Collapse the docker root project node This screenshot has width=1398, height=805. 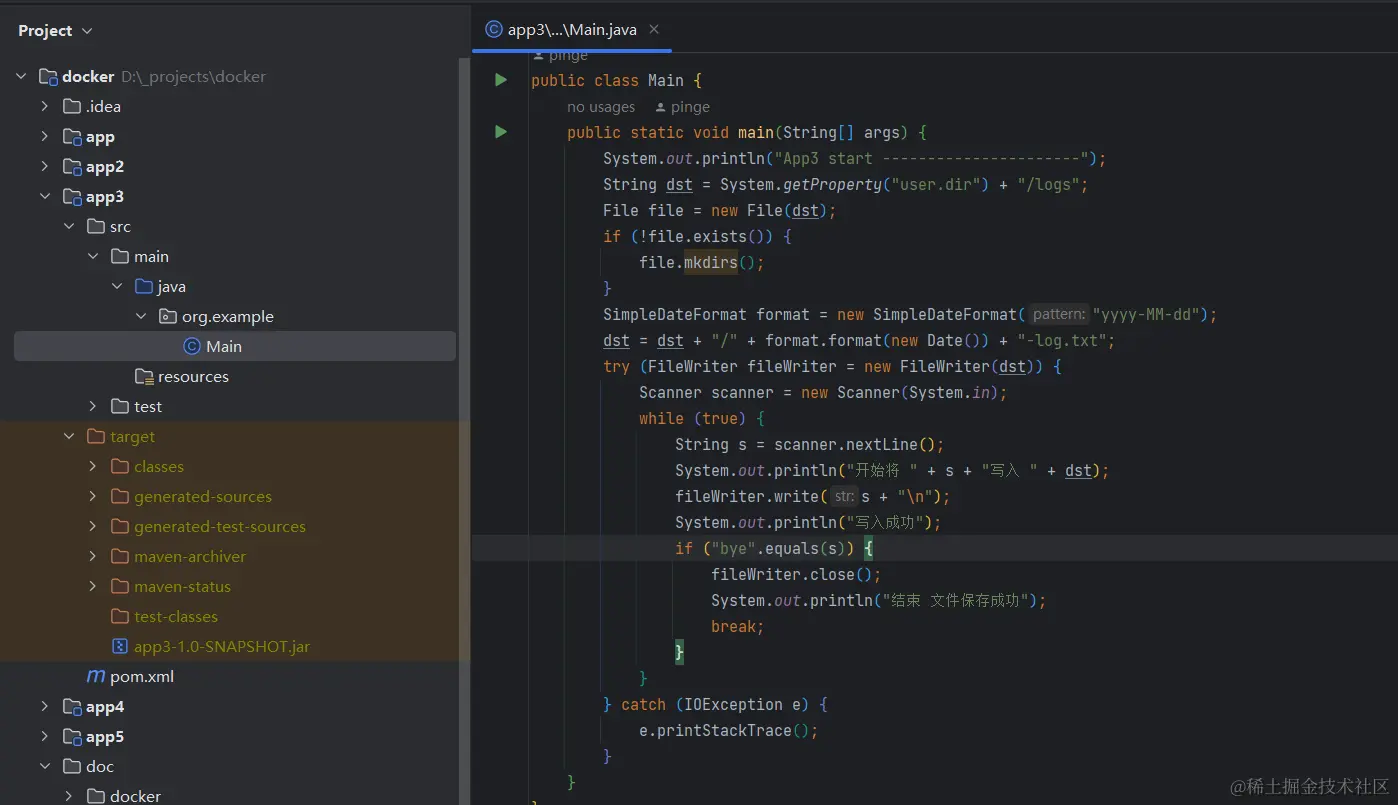[21, 76]
